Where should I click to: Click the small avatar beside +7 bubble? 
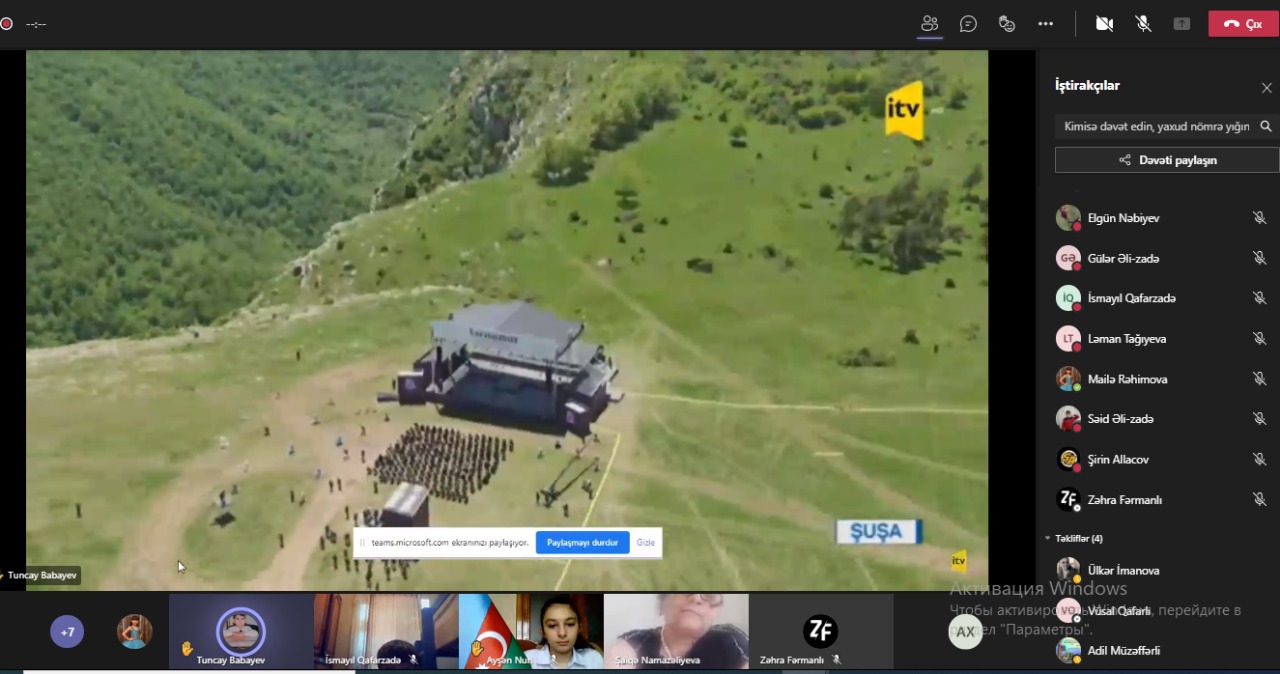(134, 632)
